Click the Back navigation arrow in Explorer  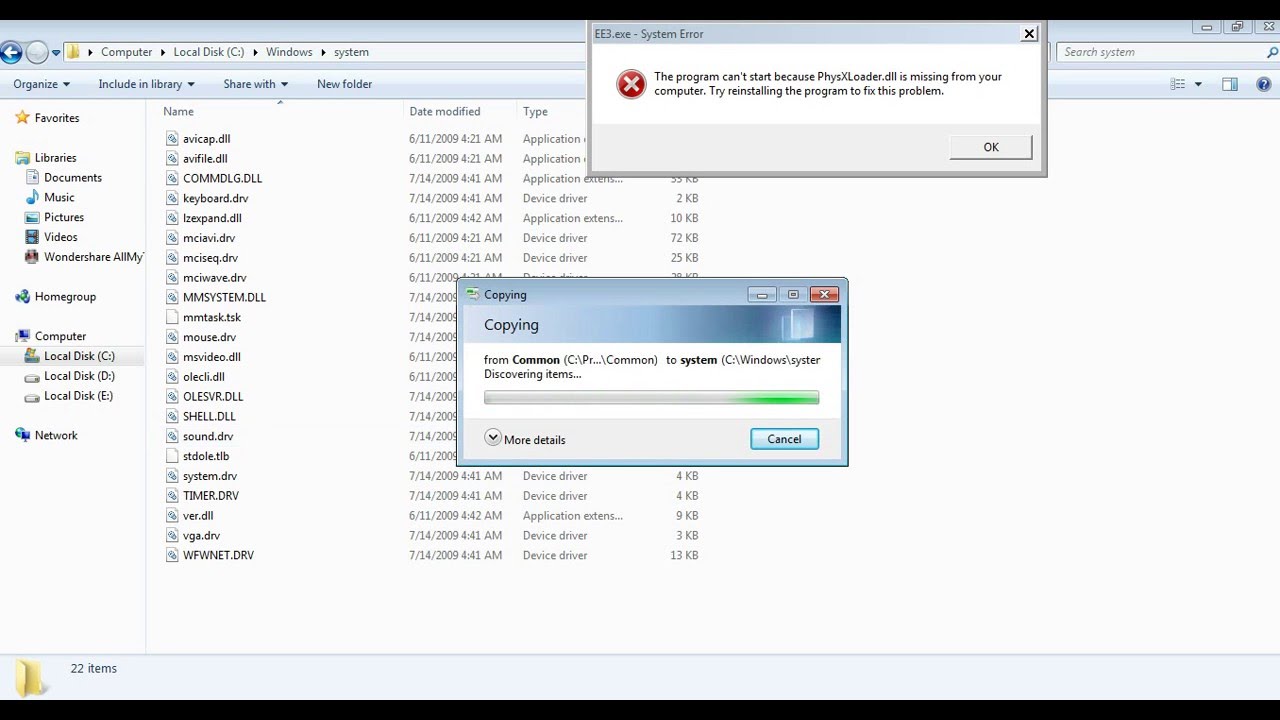pyautogui.click(x=11, y=52)
